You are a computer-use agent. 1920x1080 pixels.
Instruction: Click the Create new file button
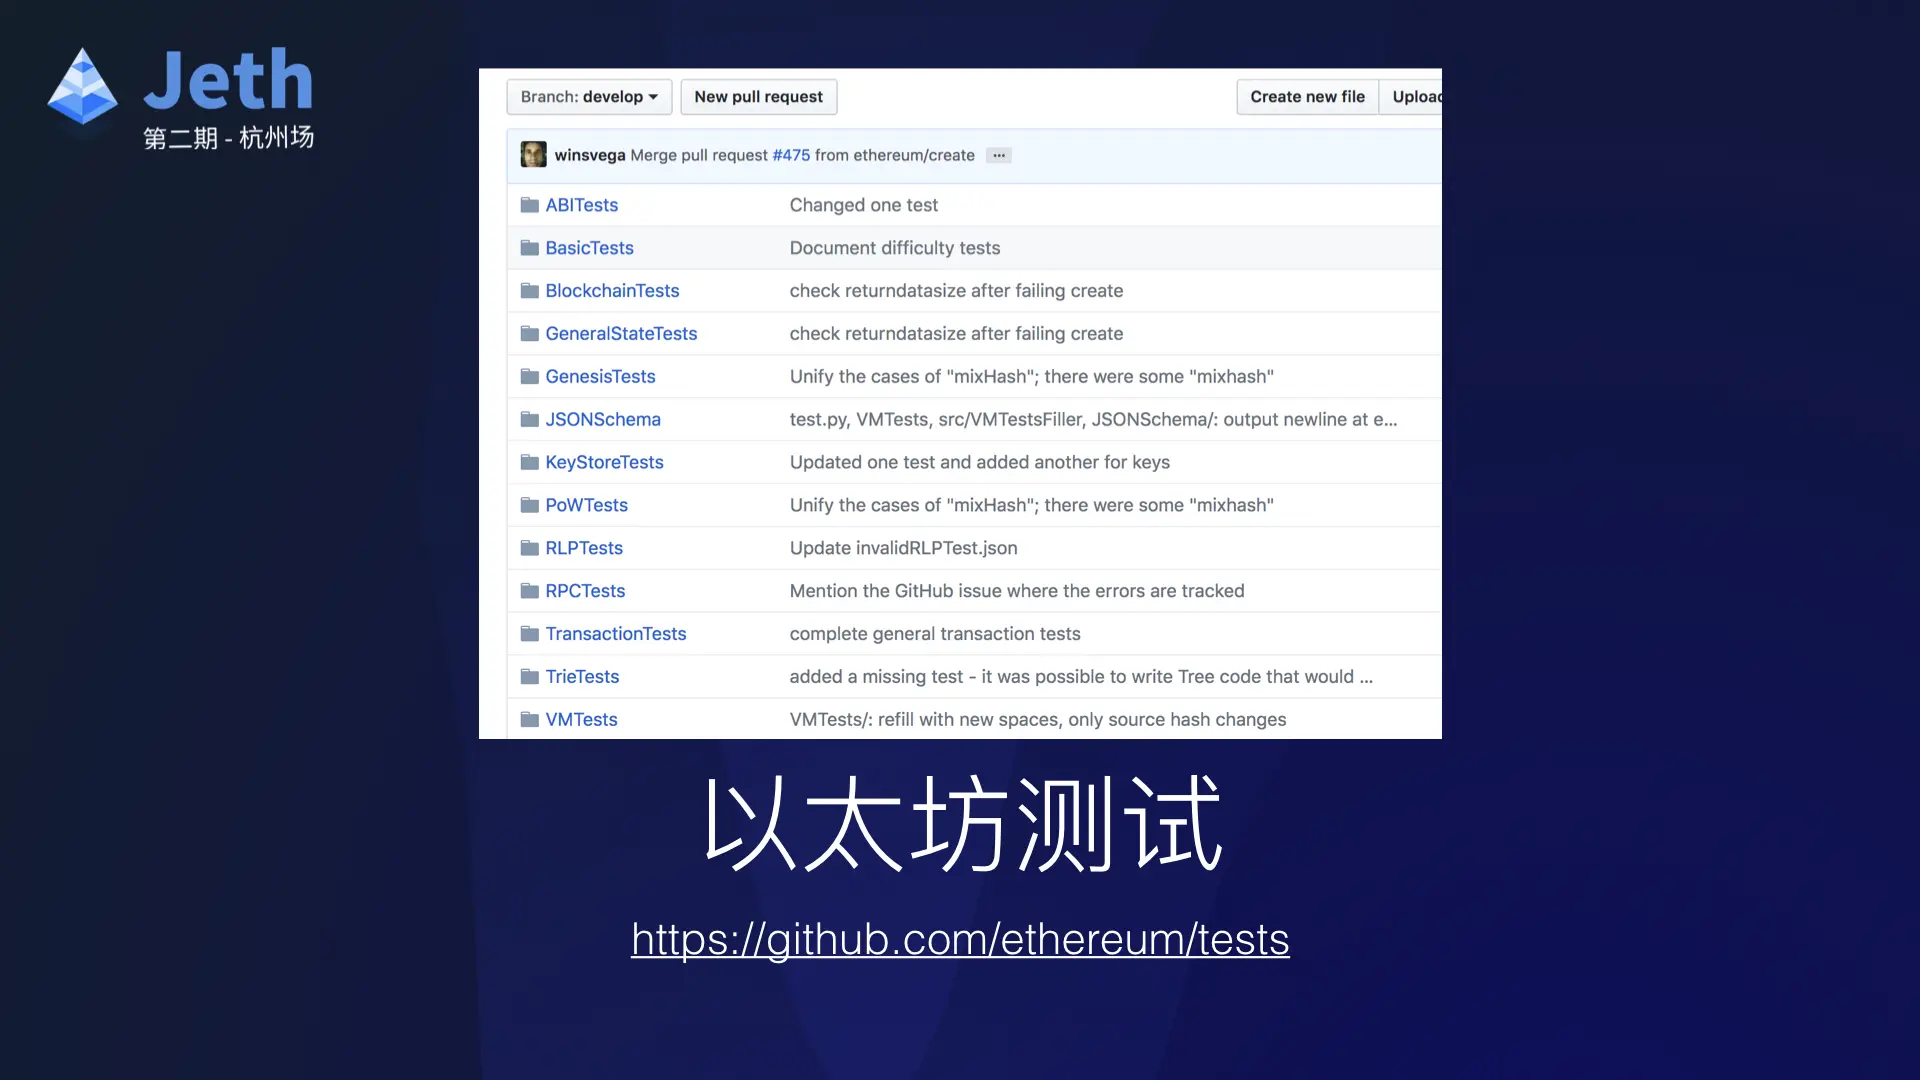pos(1306,97)
